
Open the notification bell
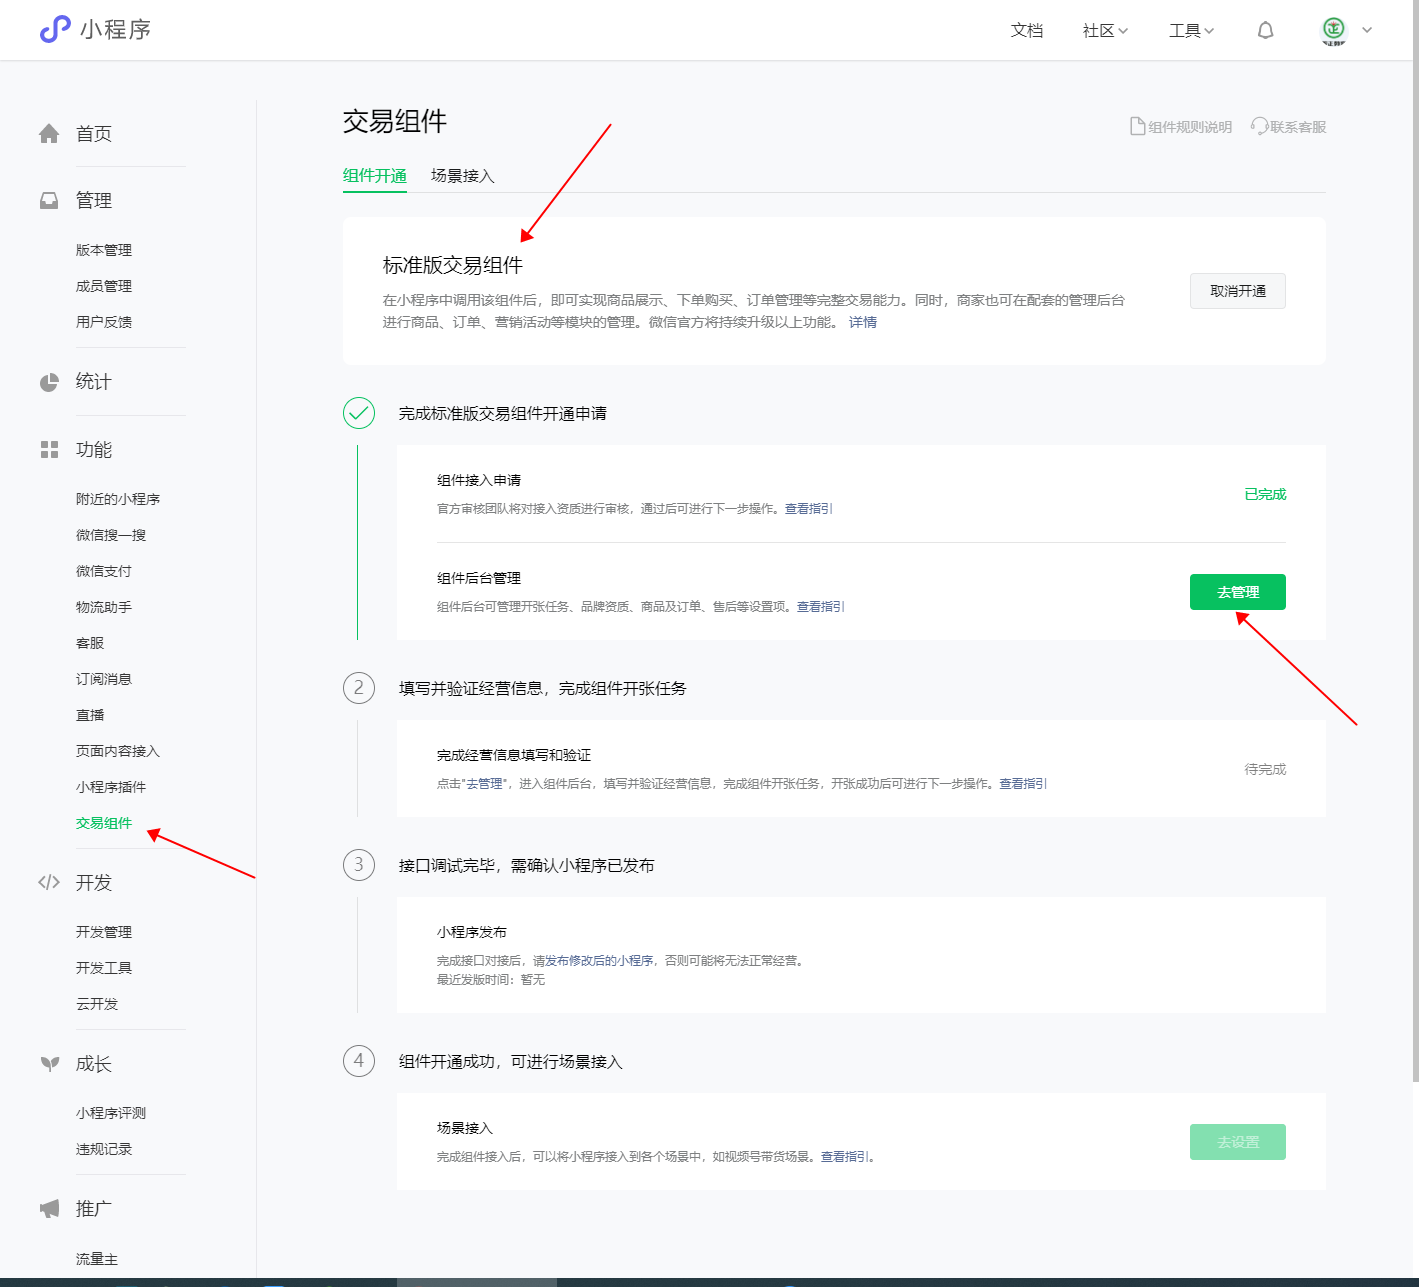1265,30
